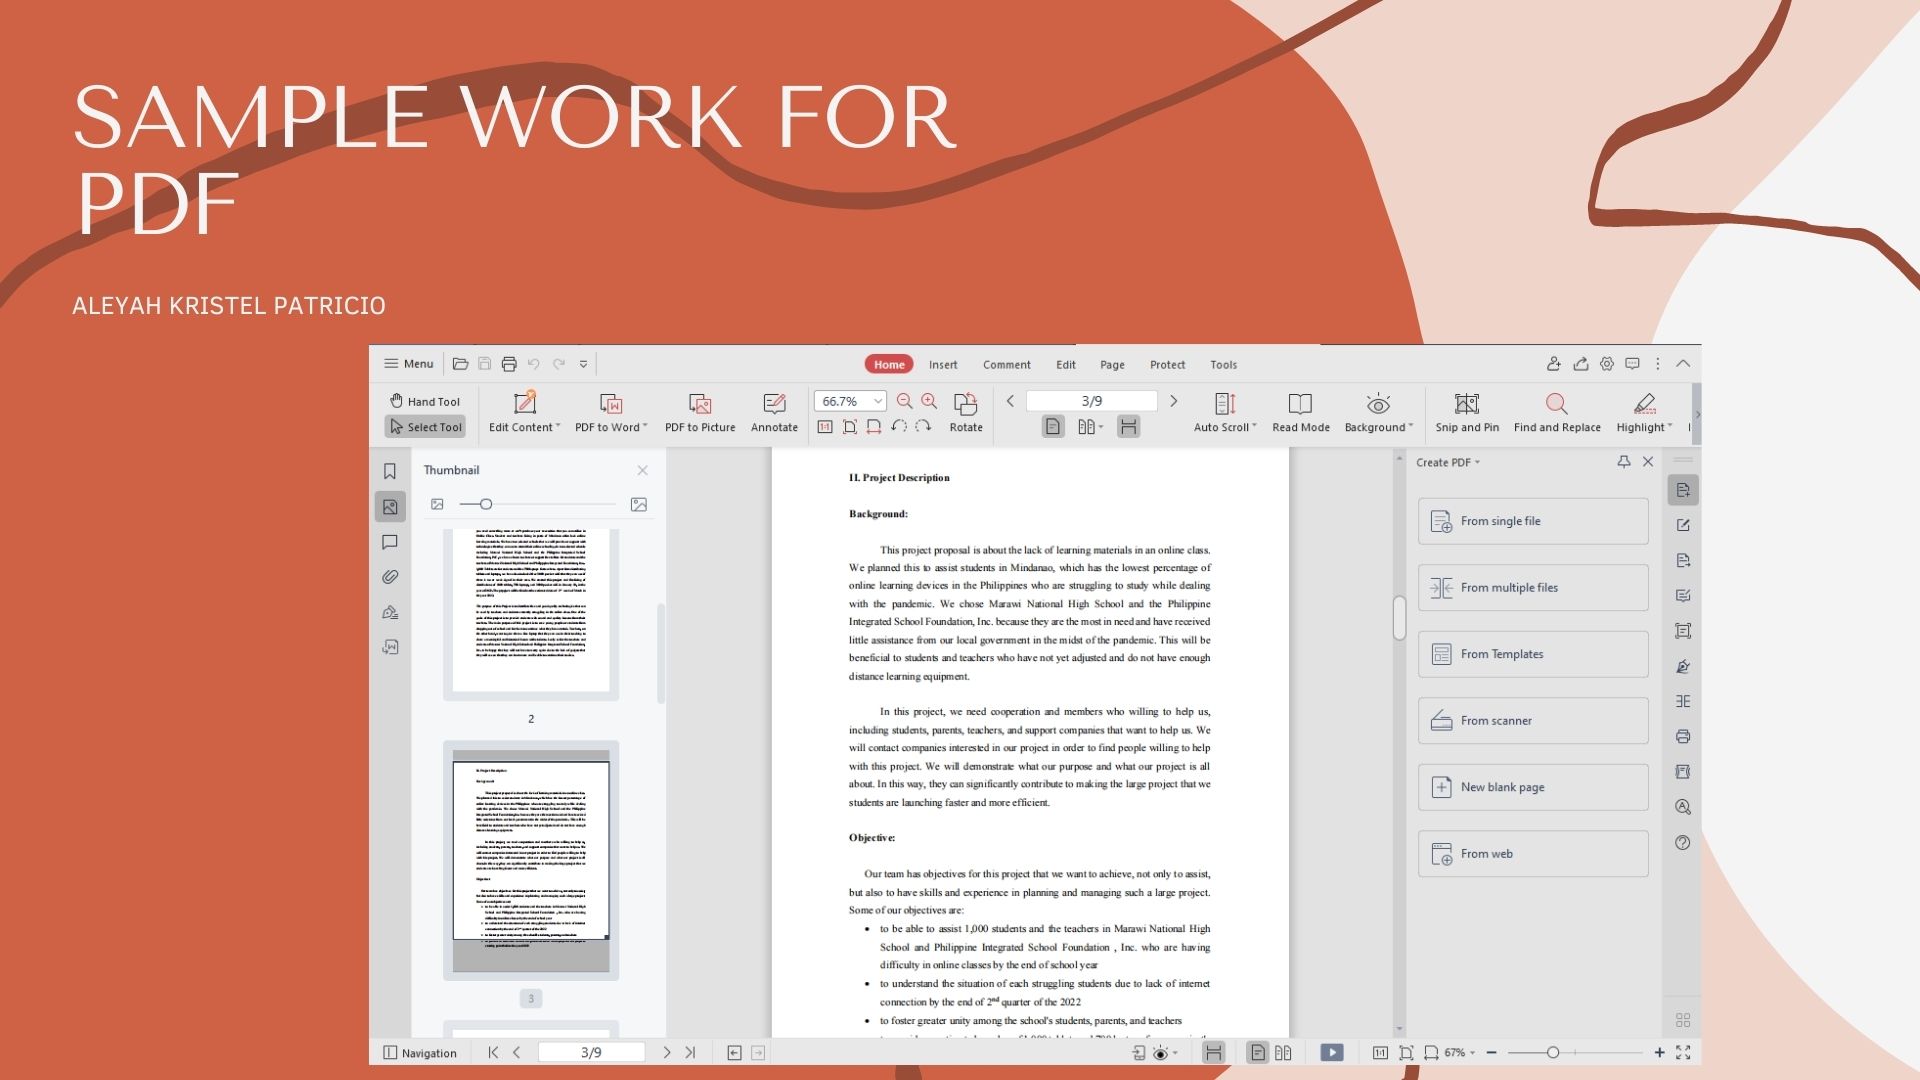Image resolution: width=1920 pixels, height=1080 pixels.
Task: Toggle Read Mode view
Action: tap(1300, 412)
